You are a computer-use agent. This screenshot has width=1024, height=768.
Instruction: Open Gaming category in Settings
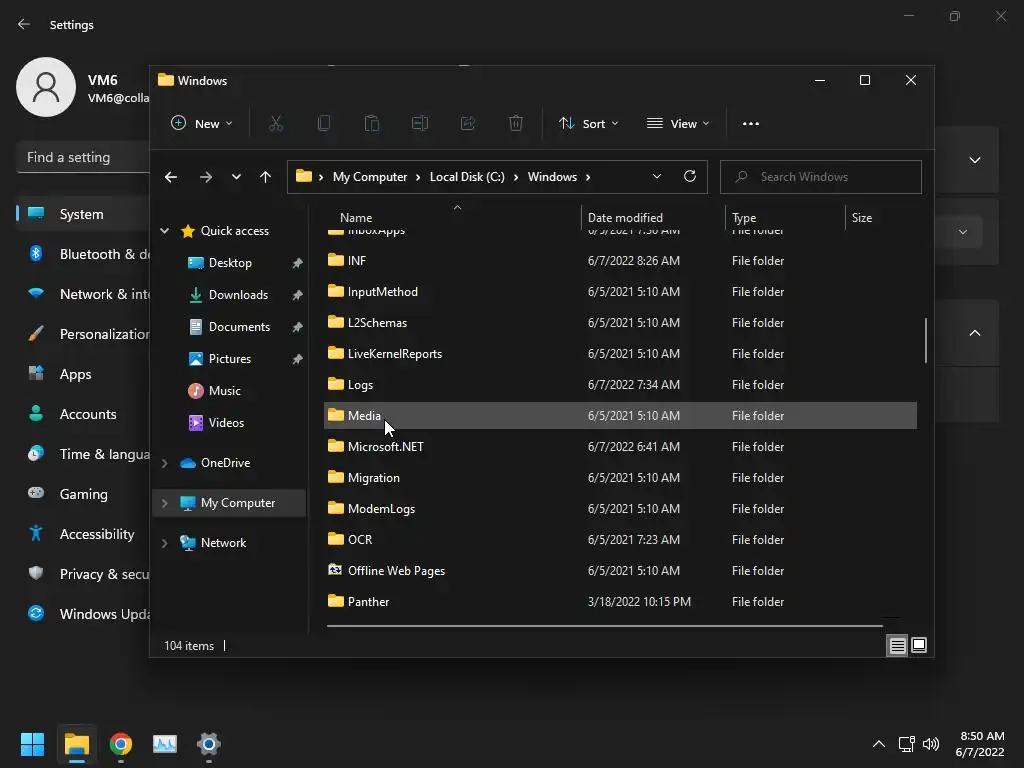click(84, 494)
